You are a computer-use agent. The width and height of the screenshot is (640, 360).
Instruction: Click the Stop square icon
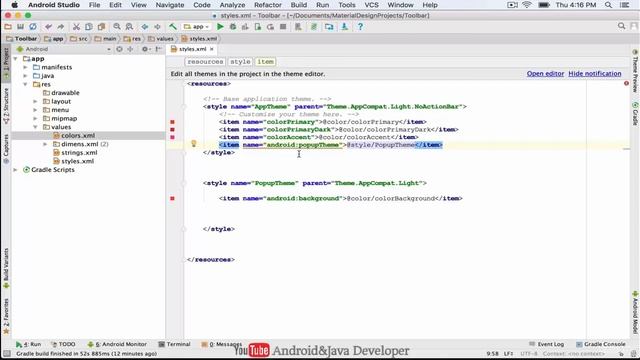(283, 27)
